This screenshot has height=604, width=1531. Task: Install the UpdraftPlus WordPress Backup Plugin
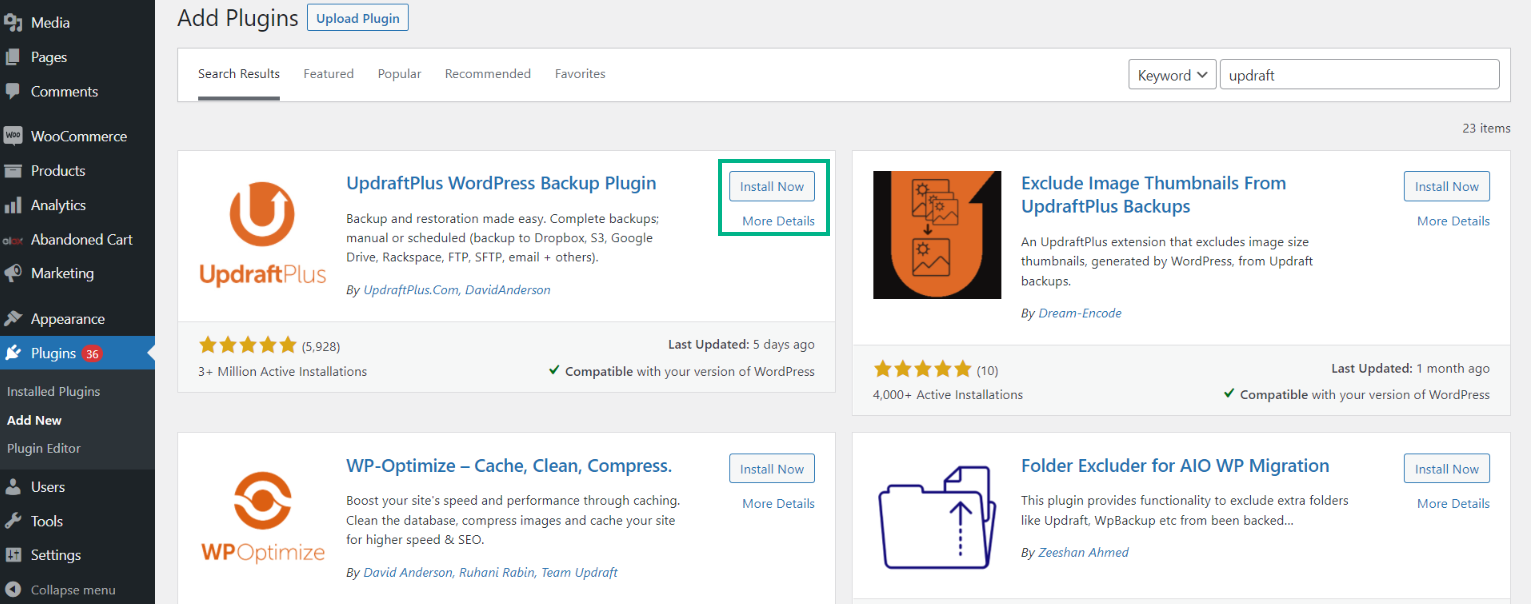click(x=771, y=185)
